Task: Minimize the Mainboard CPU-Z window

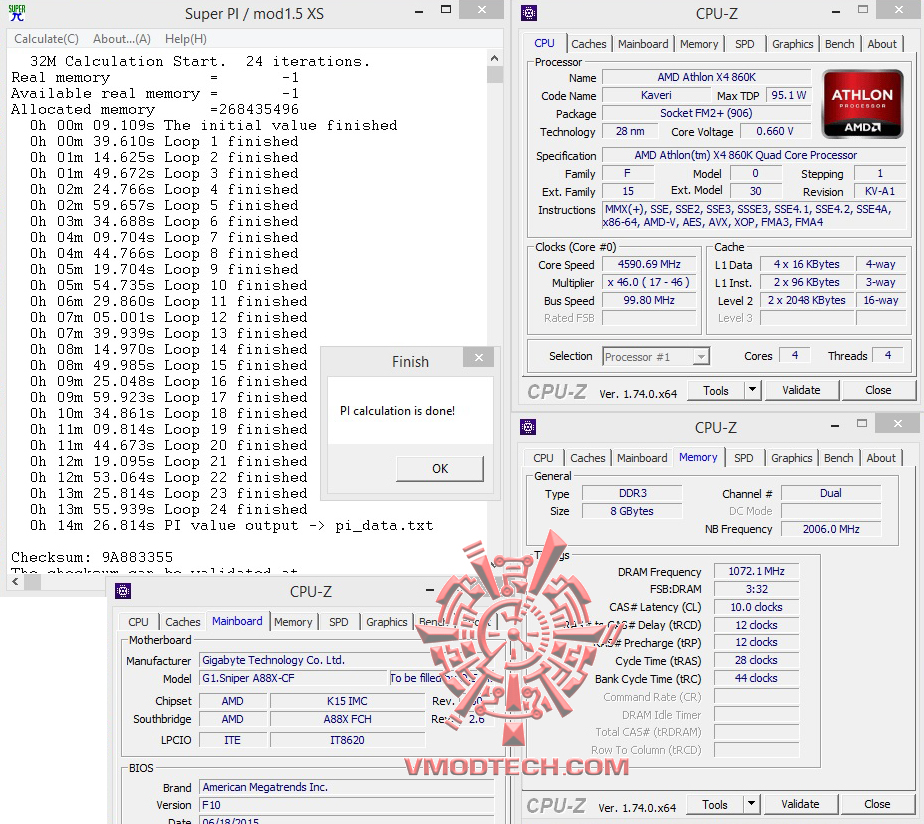Action: [x=430, y=589]
